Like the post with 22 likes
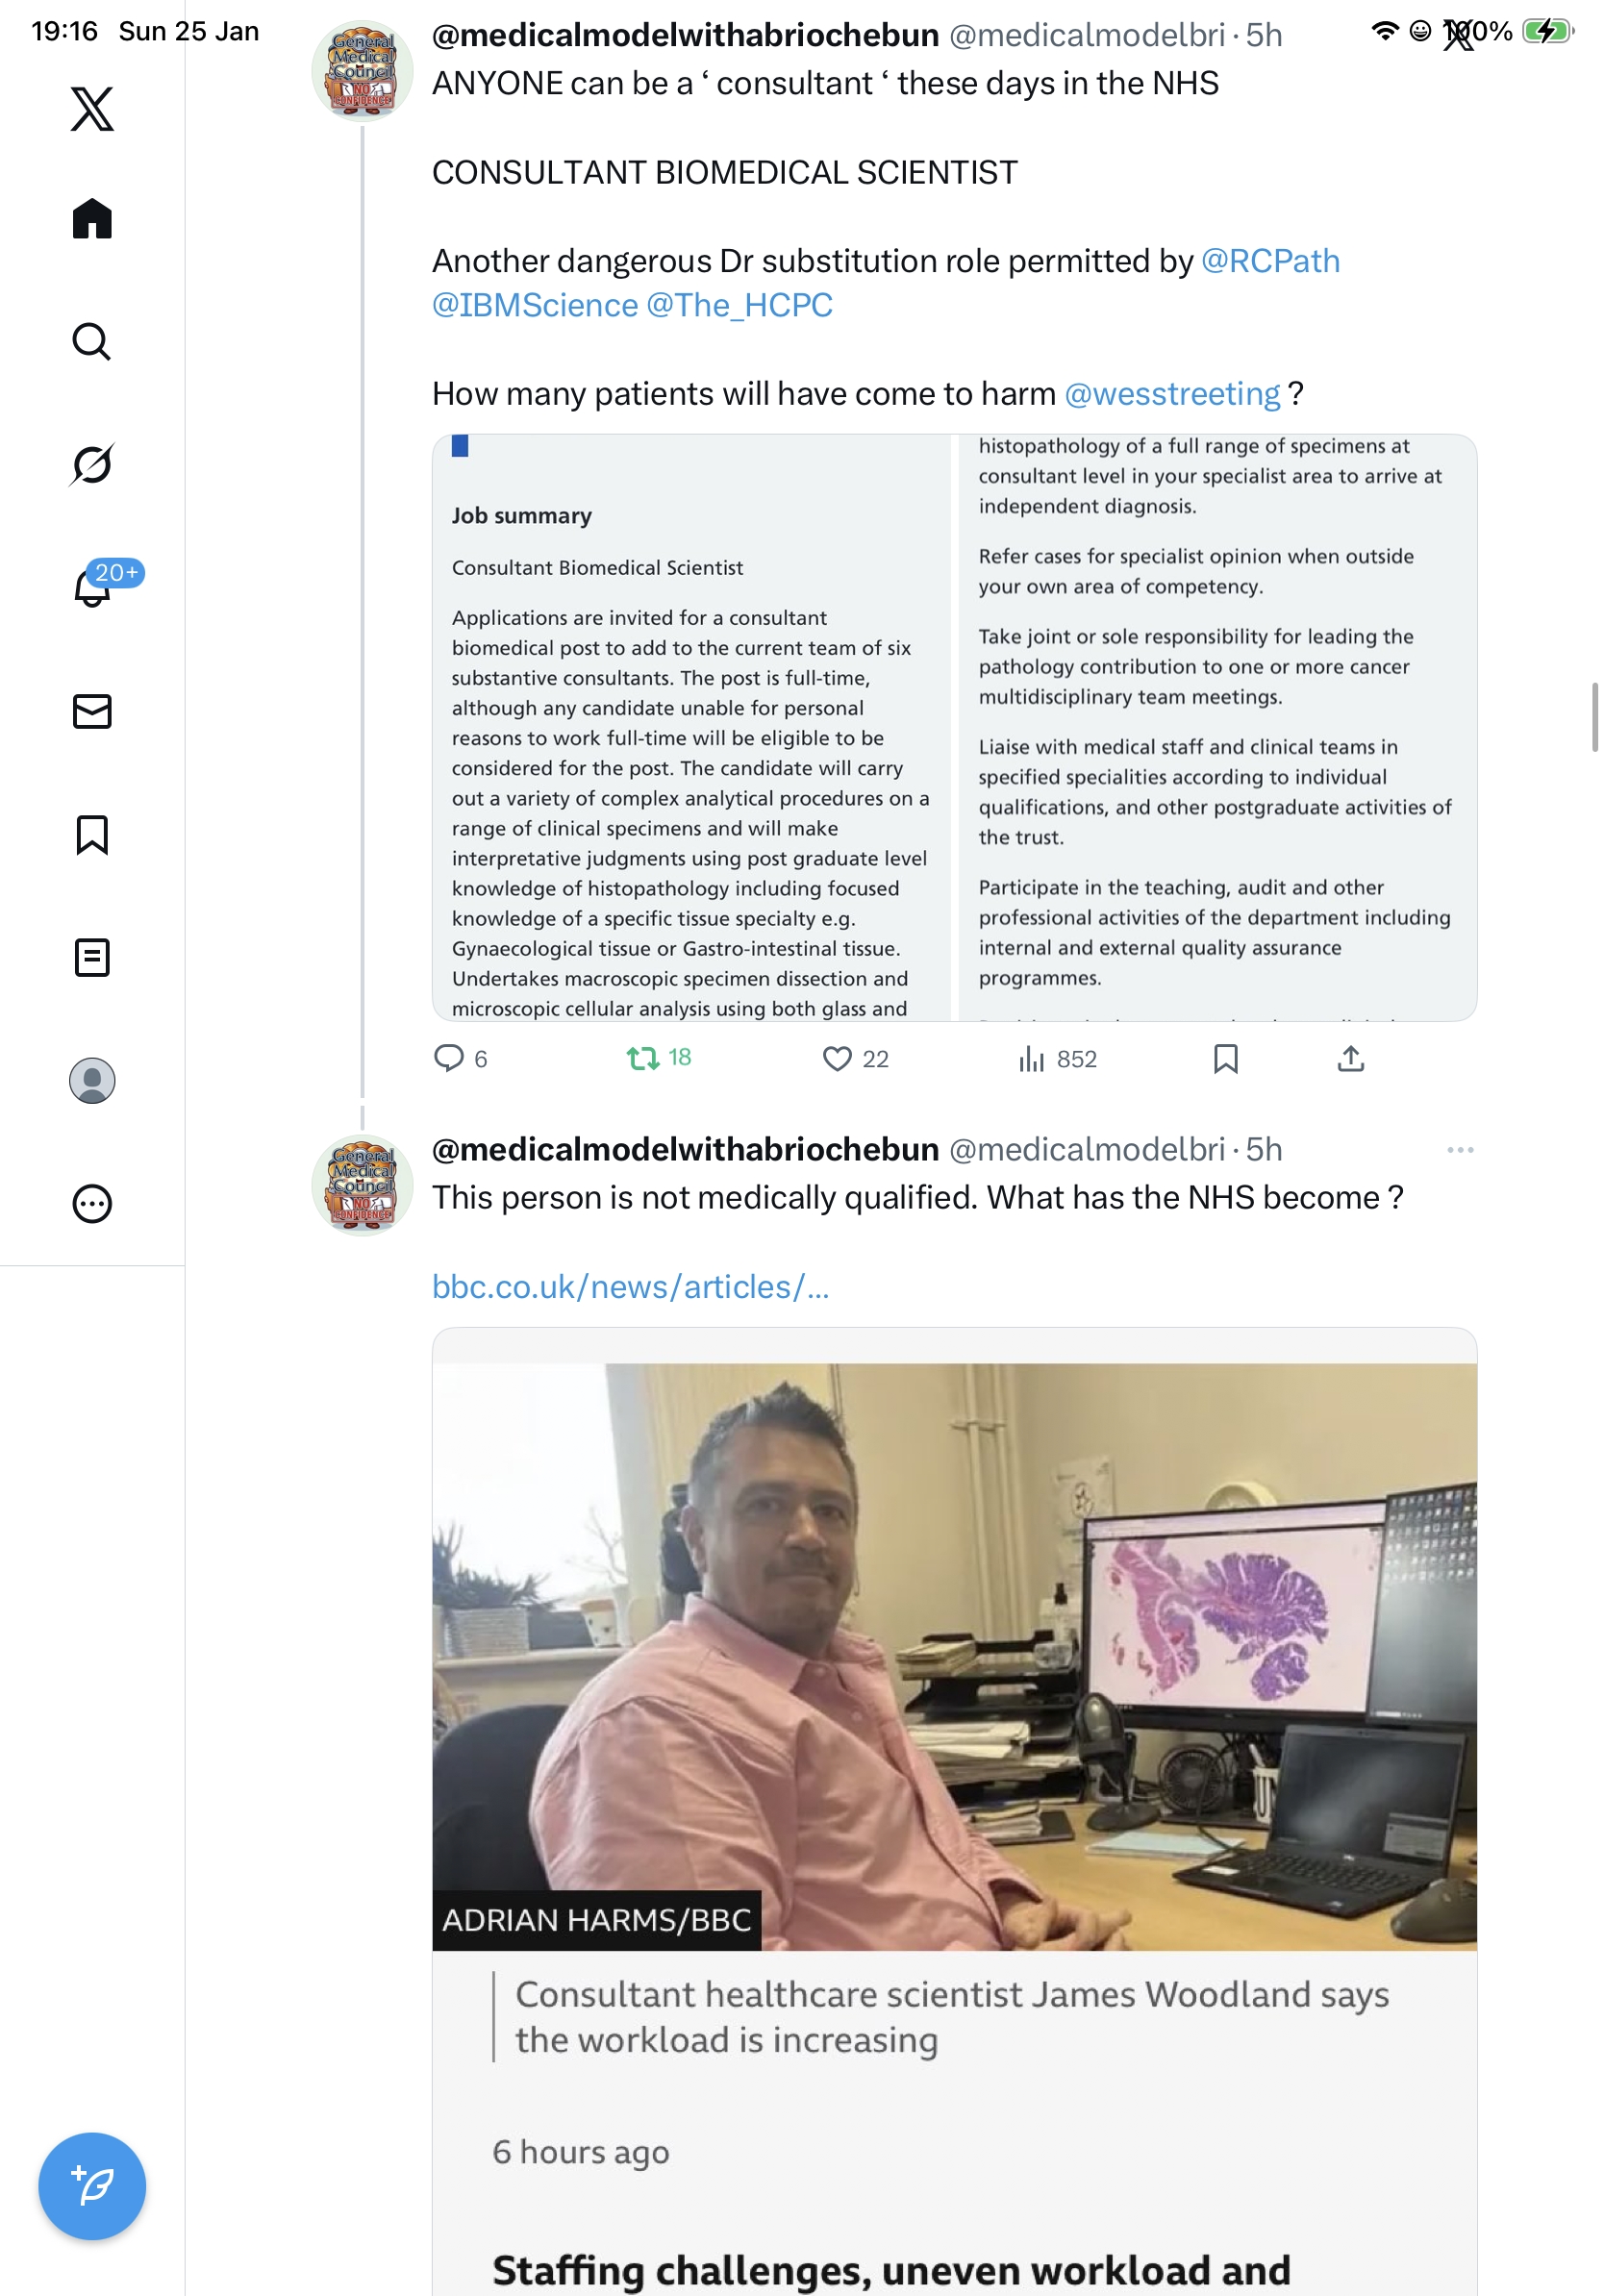The image size is (1604, 2296). pyautogui.click(x=837, y=1058)
